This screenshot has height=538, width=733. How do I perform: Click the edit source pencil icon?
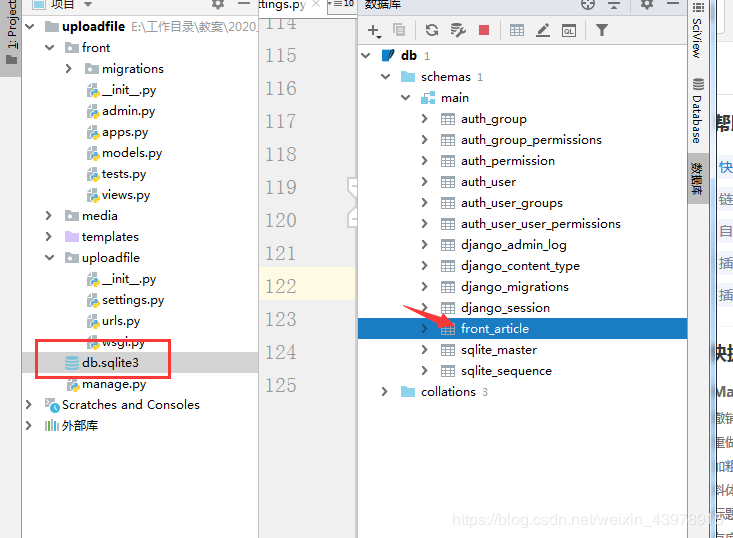pyautogui.click(x=543, y=31)
